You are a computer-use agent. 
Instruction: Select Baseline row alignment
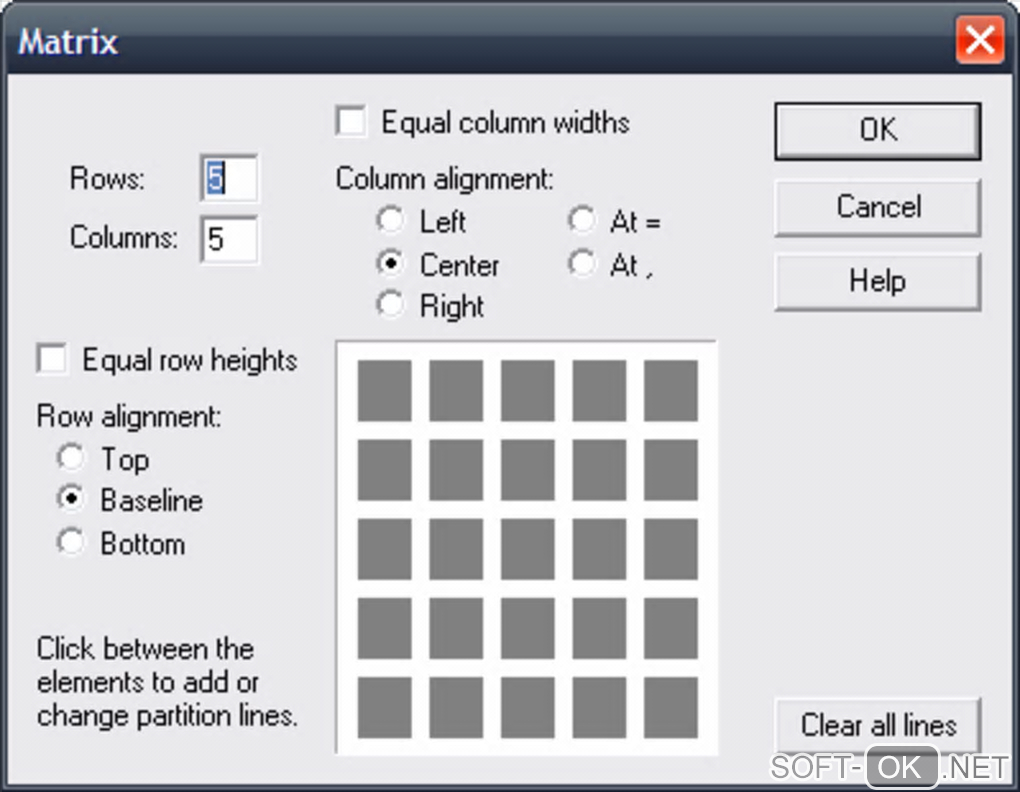[71, 499]
